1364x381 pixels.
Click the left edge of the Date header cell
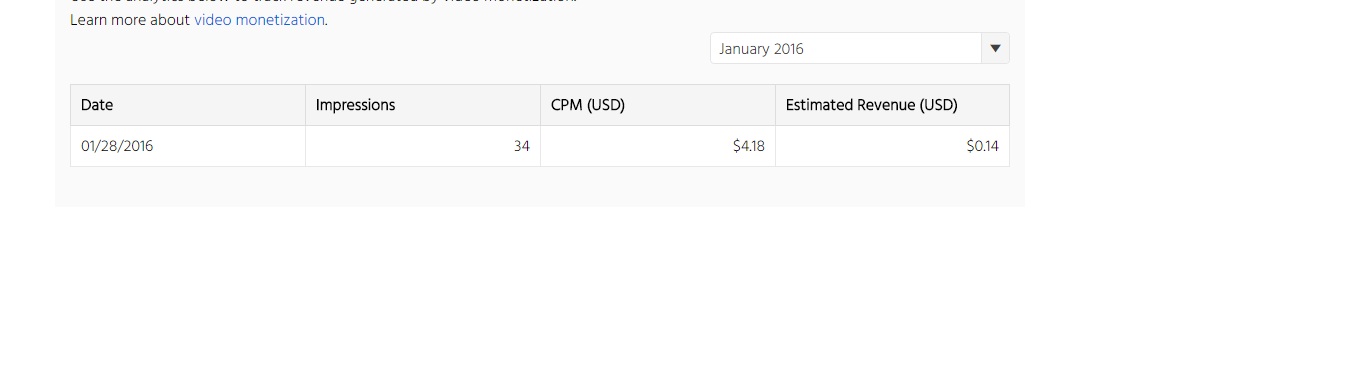[76, 105]
